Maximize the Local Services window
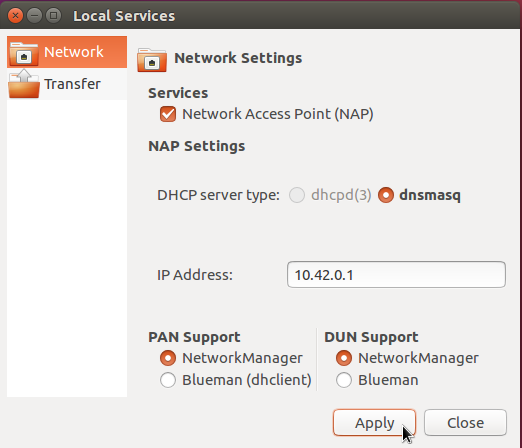 point(53,16)
